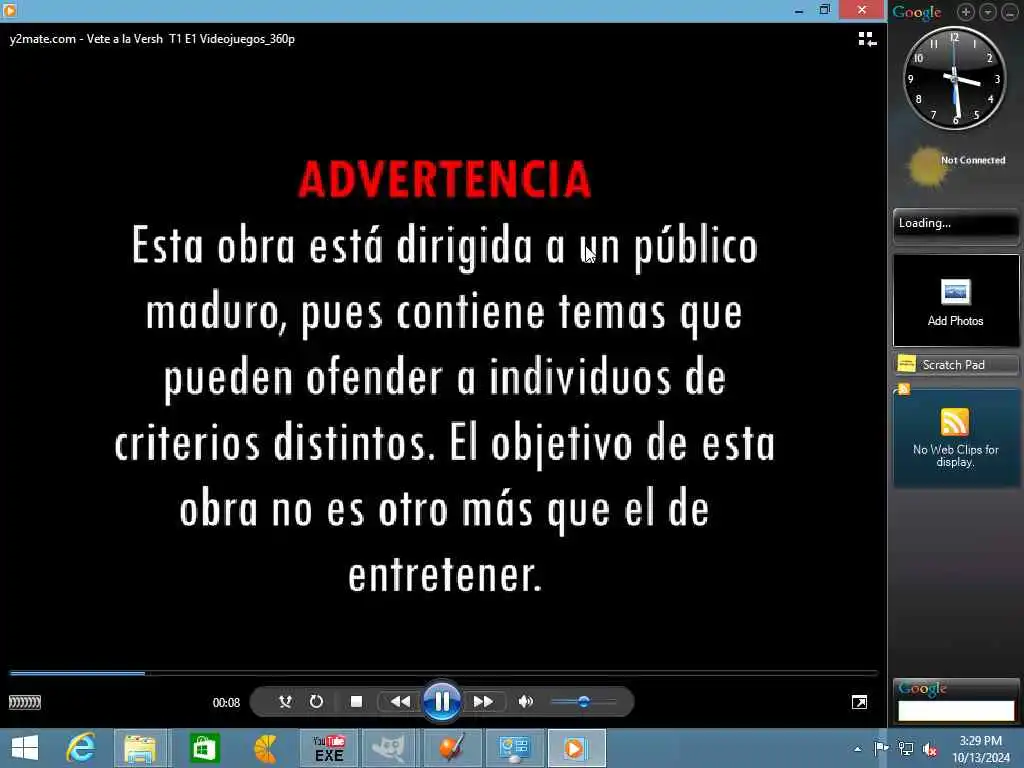Open the Control Panel taskbar icon
The width and height of the screenshot is (1024, 768).
click(x=515, y=748)
